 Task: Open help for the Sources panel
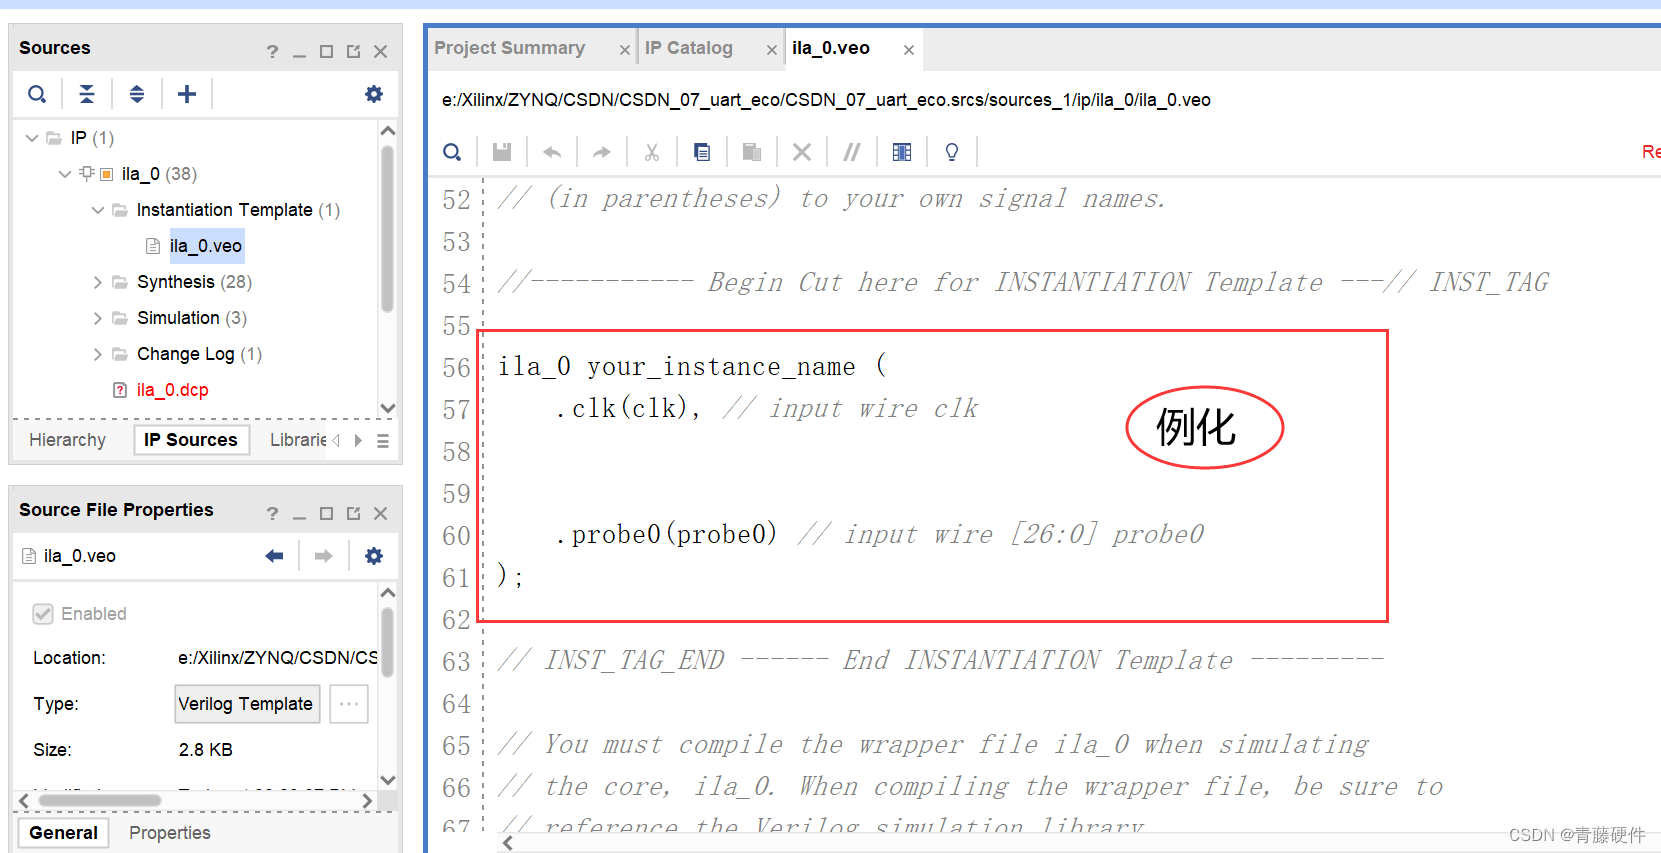272,51
